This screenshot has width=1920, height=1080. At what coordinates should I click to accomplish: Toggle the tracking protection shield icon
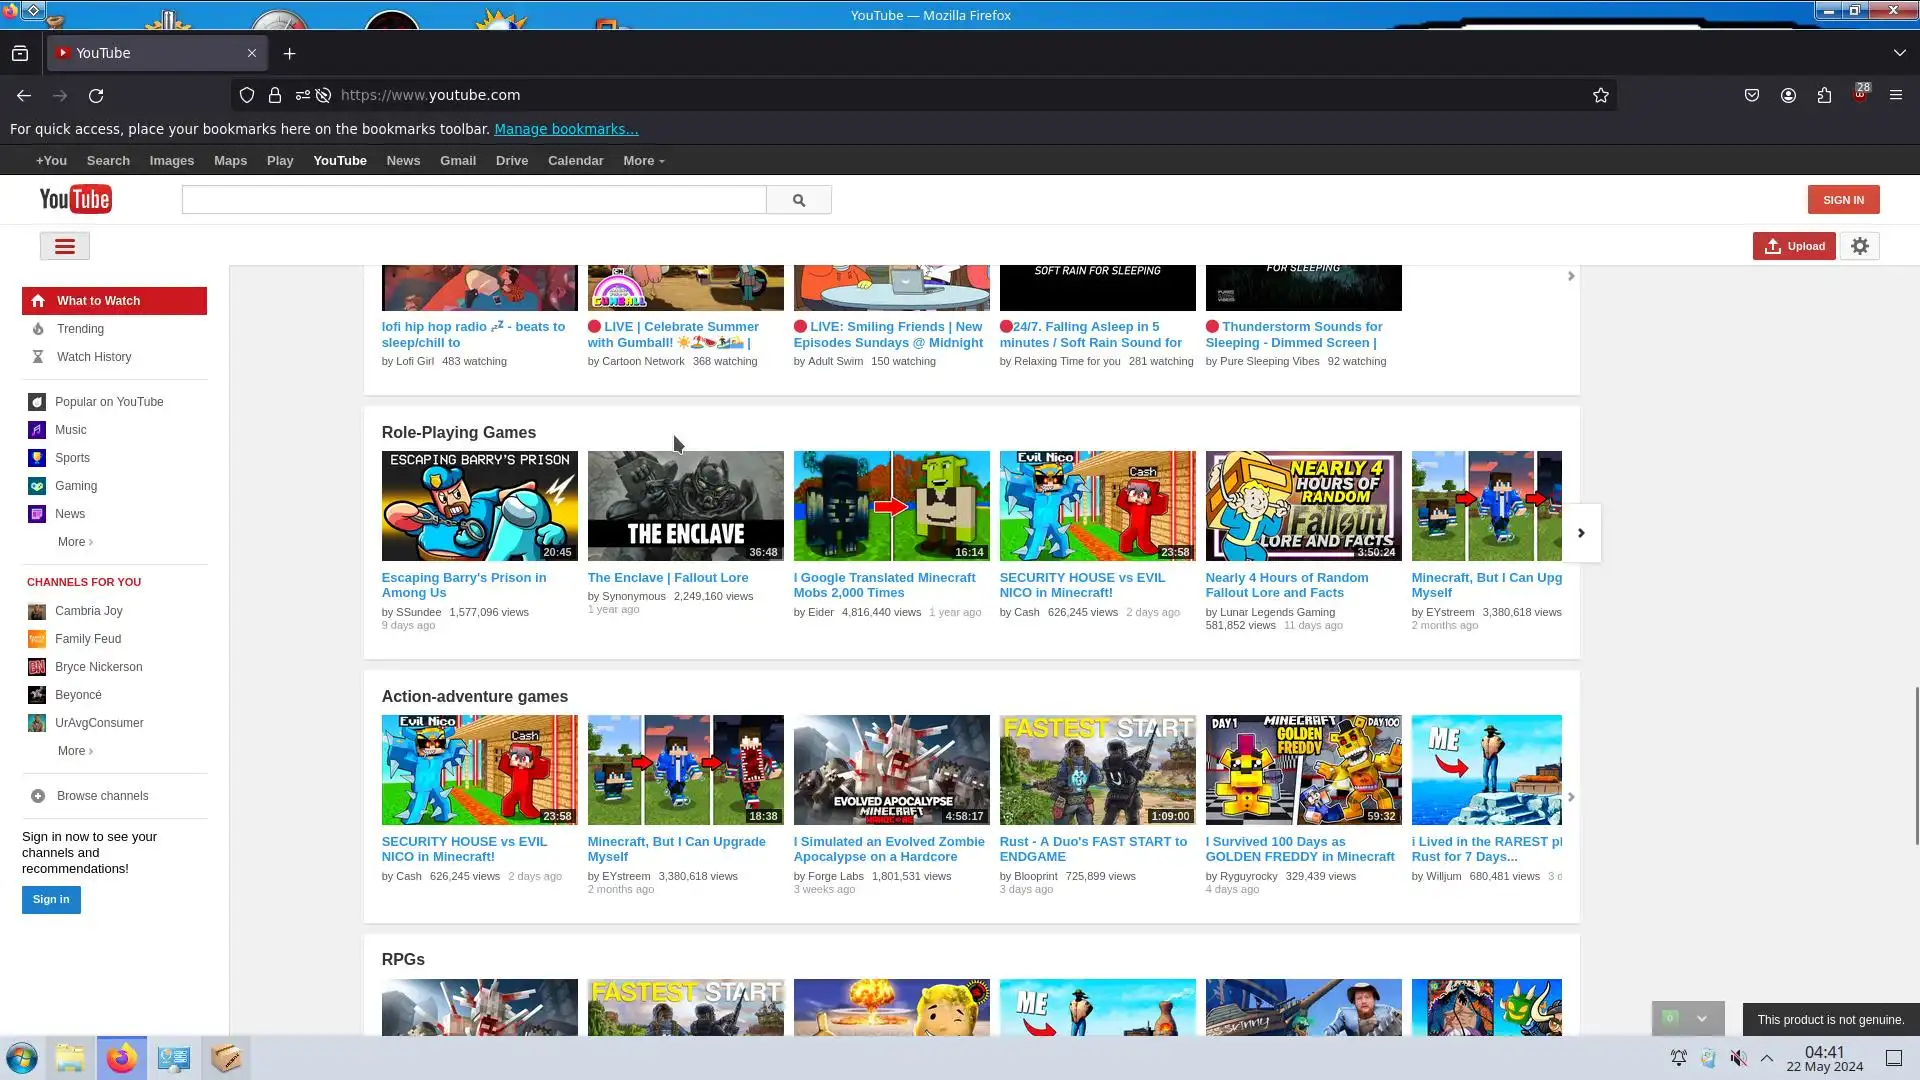tap(247, 95)
